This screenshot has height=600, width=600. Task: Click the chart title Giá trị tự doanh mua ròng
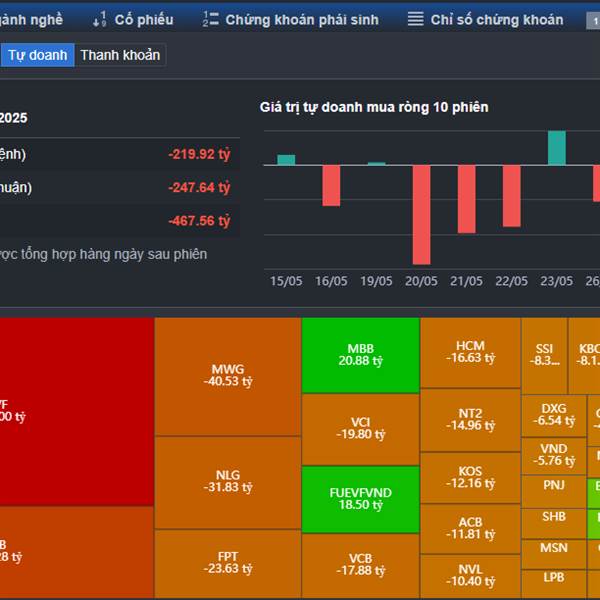coord(374,108)
